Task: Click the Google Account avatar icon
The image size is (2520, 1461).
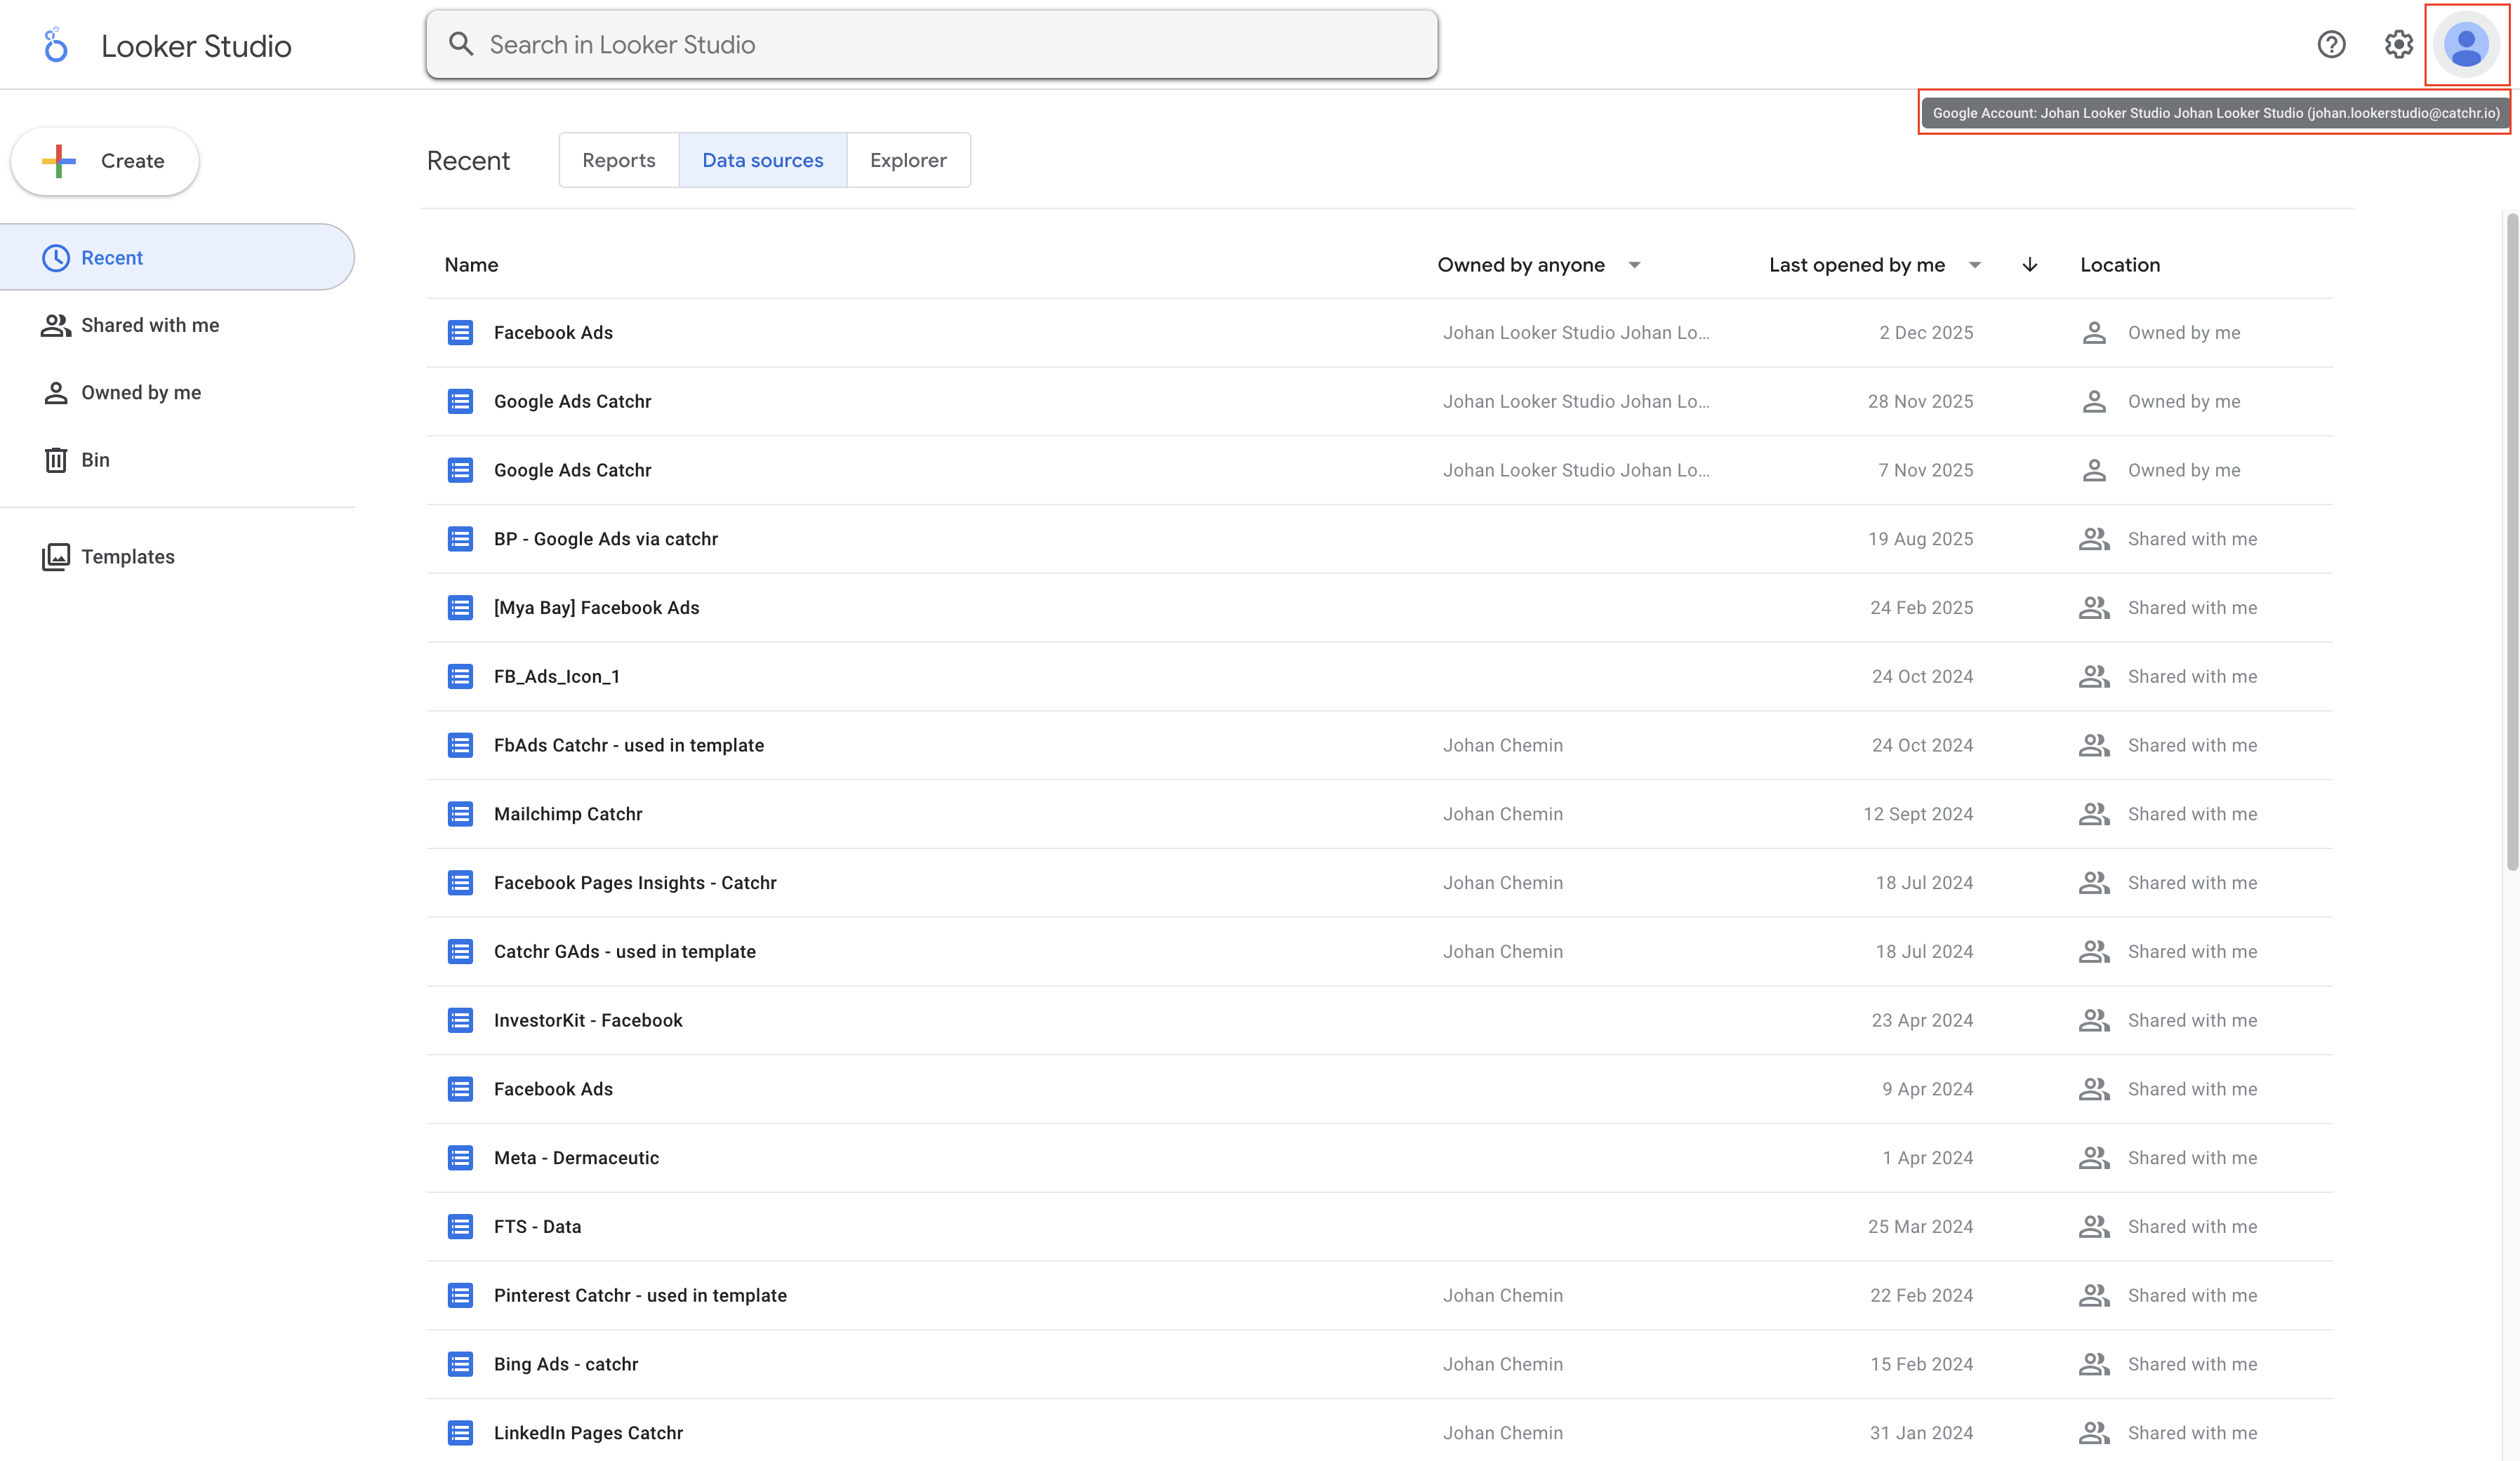Action: click(2466, 45)
